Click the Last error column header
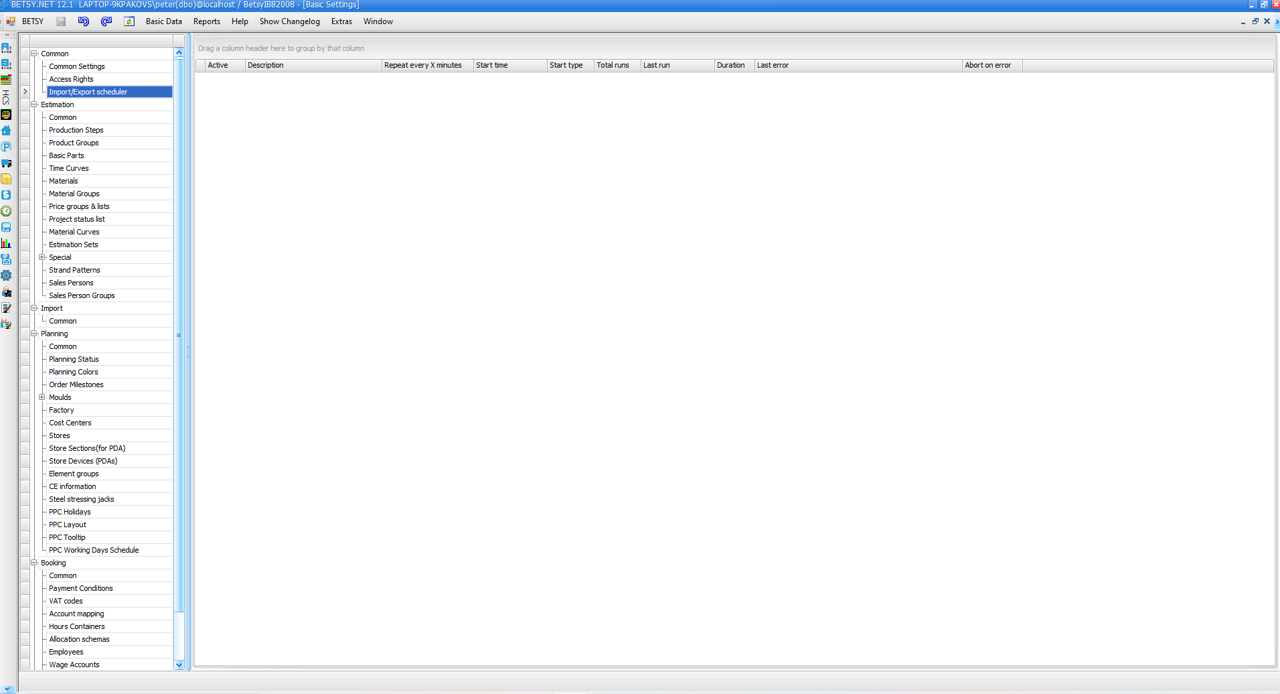Image resolution: width=1280 pixels, height=694 pixels. tap(858, 65)
